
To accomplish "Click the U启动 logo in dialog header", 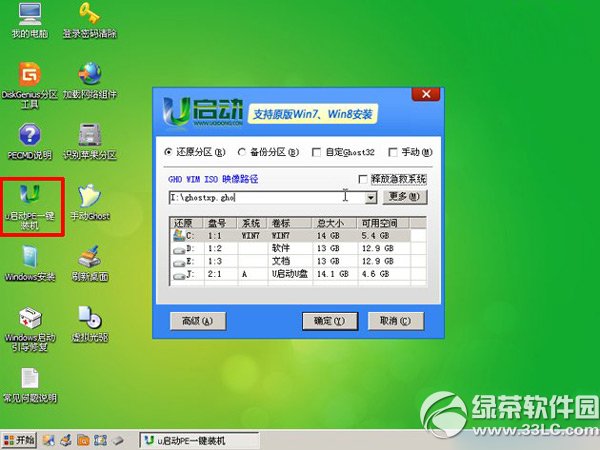I will (x=203, y=112).
